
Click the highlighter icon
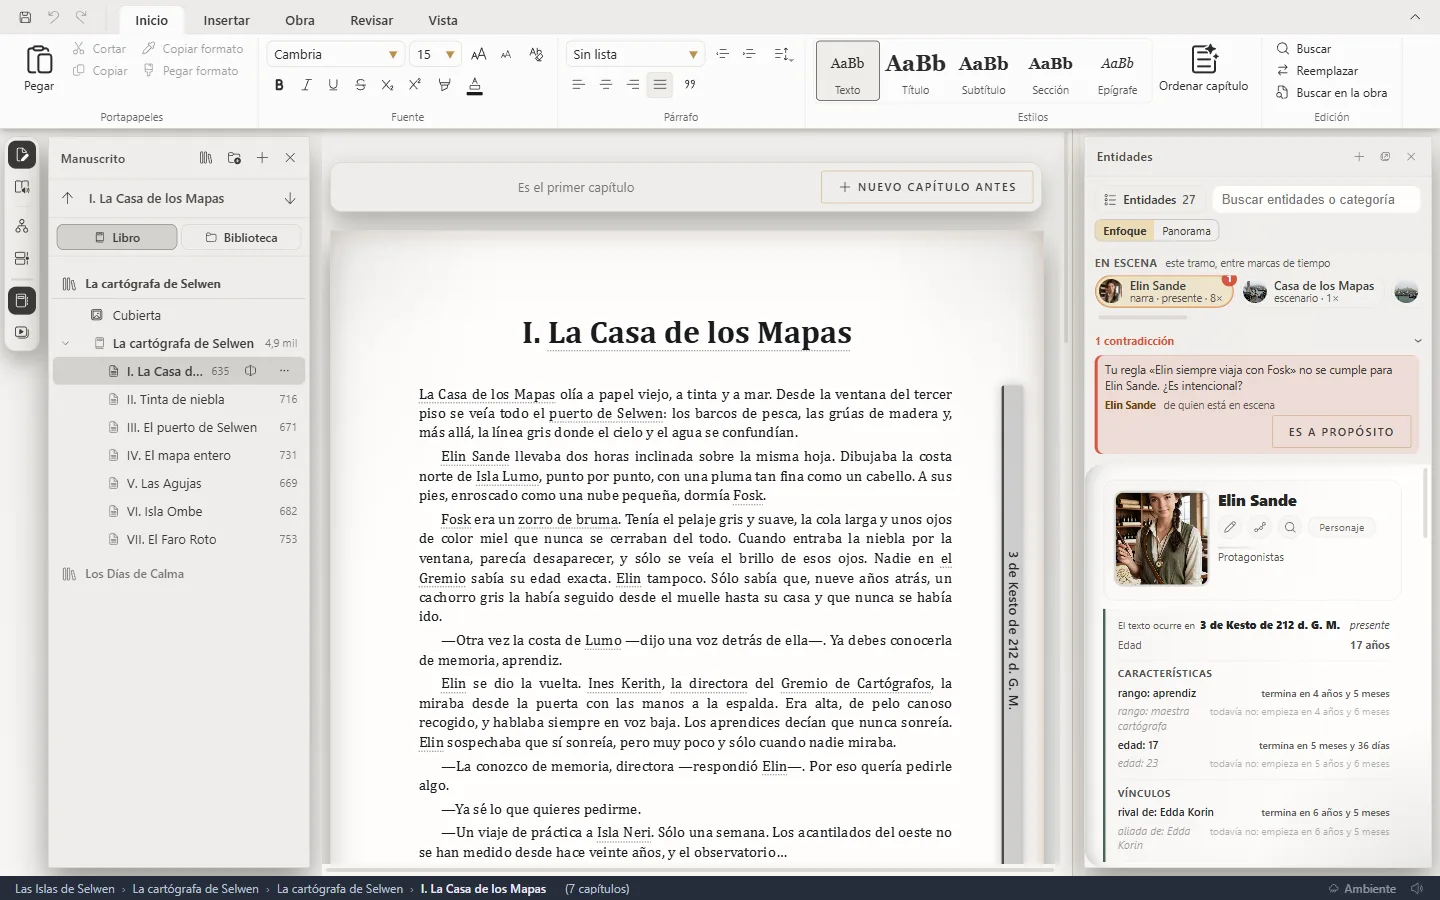(444, 85)
